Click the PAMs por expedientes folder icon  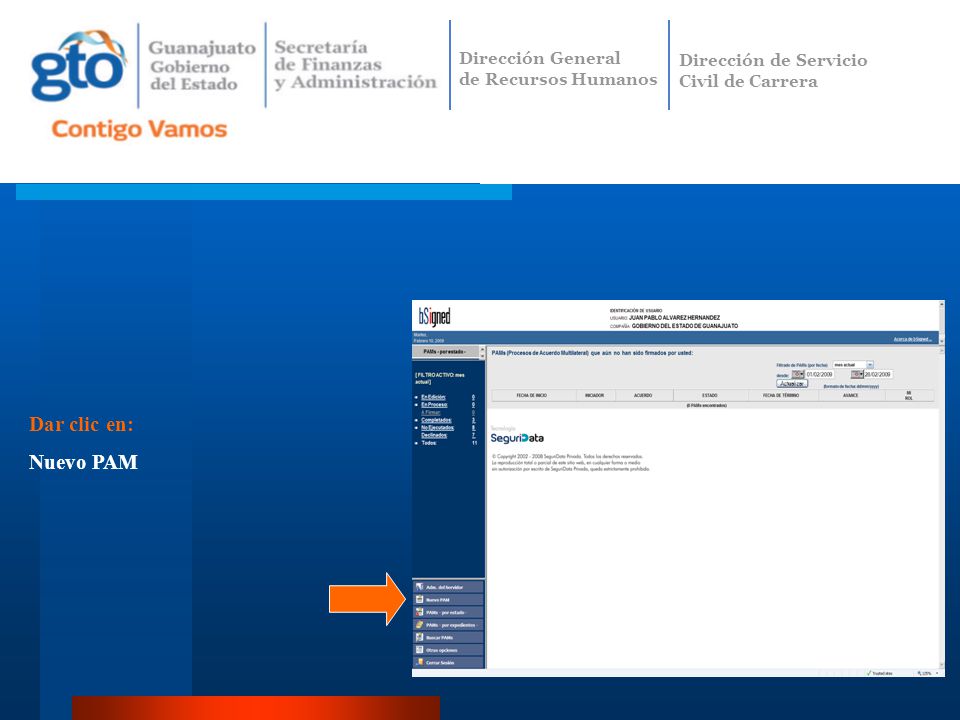tap(419, 624)
